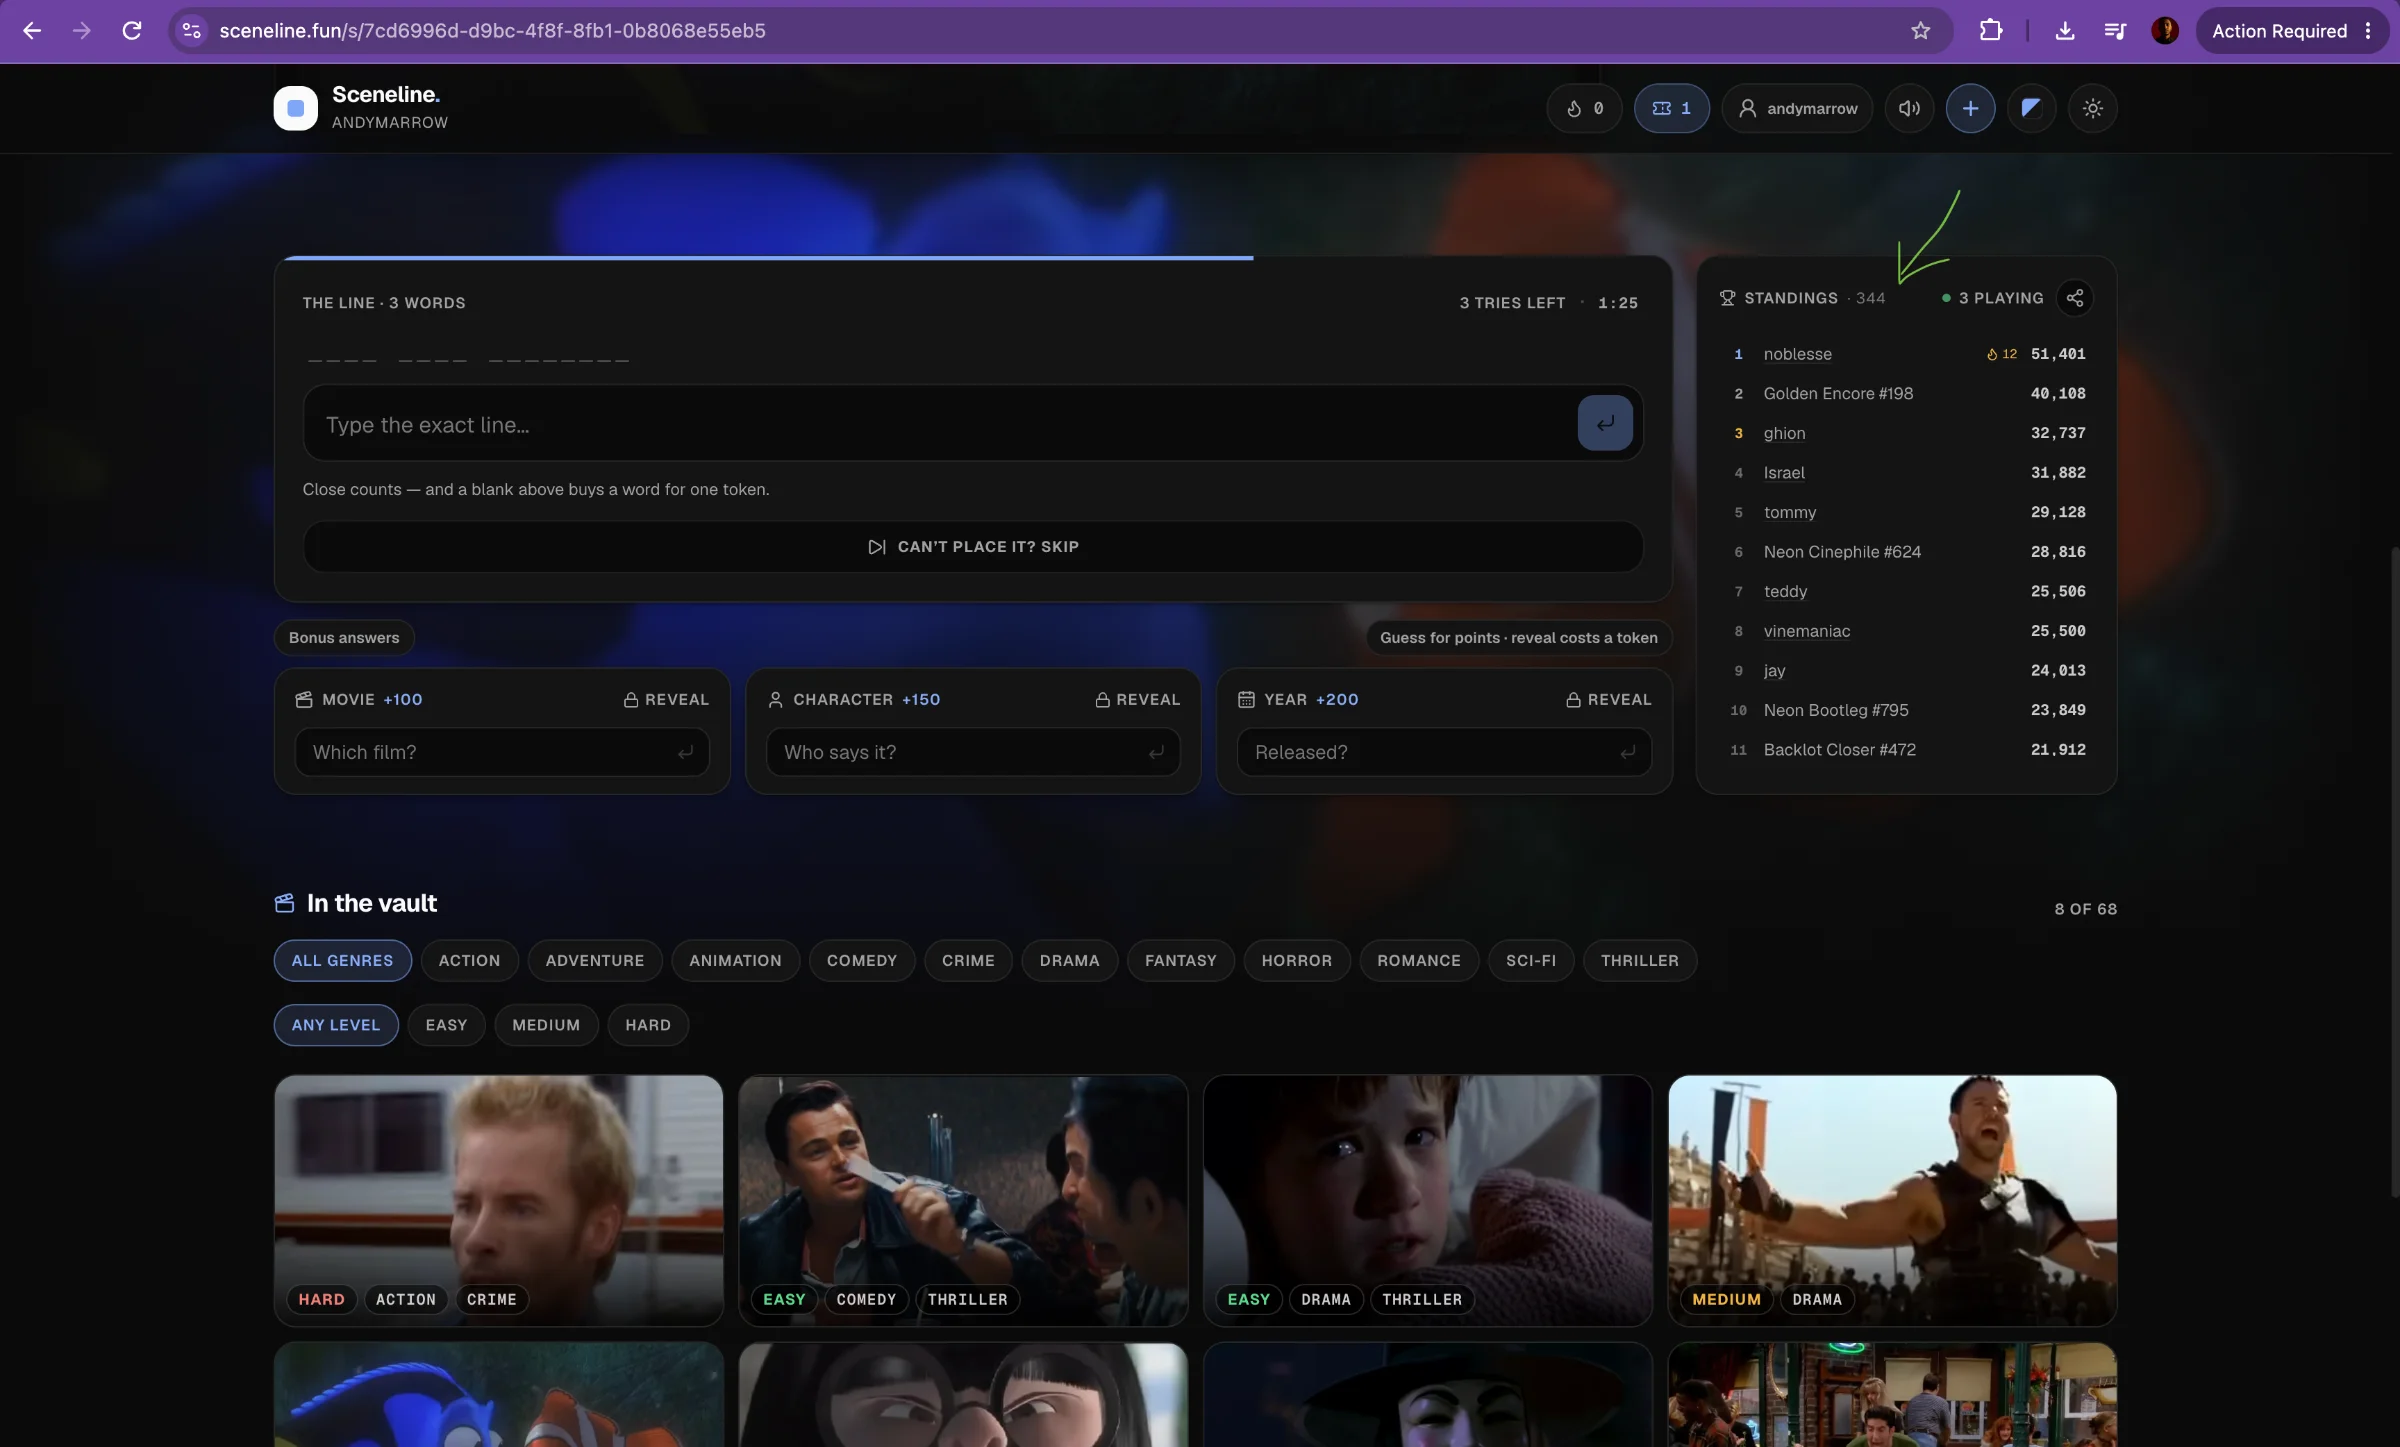Open browser downloads icon
This screenshot has width=2400, height=1447.
(x=2065, y=31)
